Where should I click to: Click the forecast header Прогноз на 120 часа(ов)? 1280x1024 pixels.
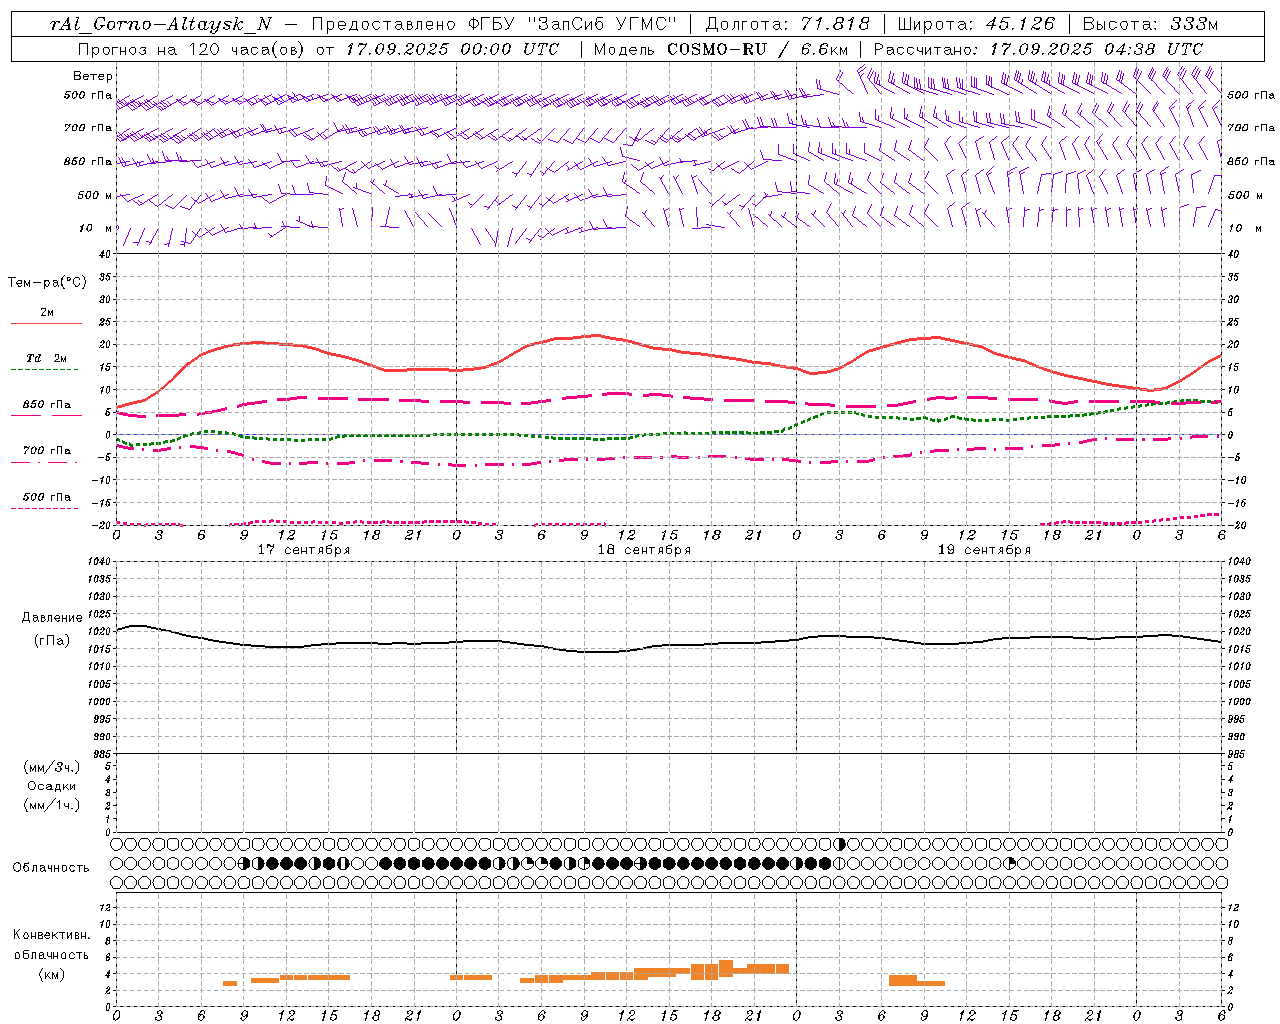[191, 49]
